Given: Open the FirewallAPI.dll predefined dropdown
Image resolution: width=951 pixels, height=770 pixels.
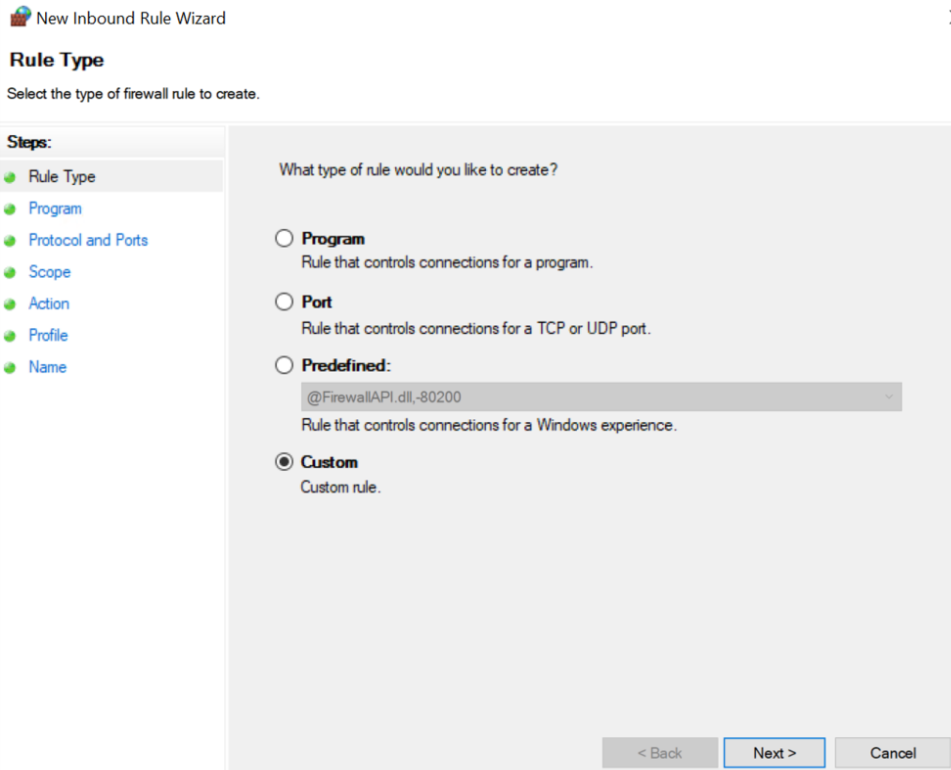Looking at the screenshot, I should coord(601,397).
